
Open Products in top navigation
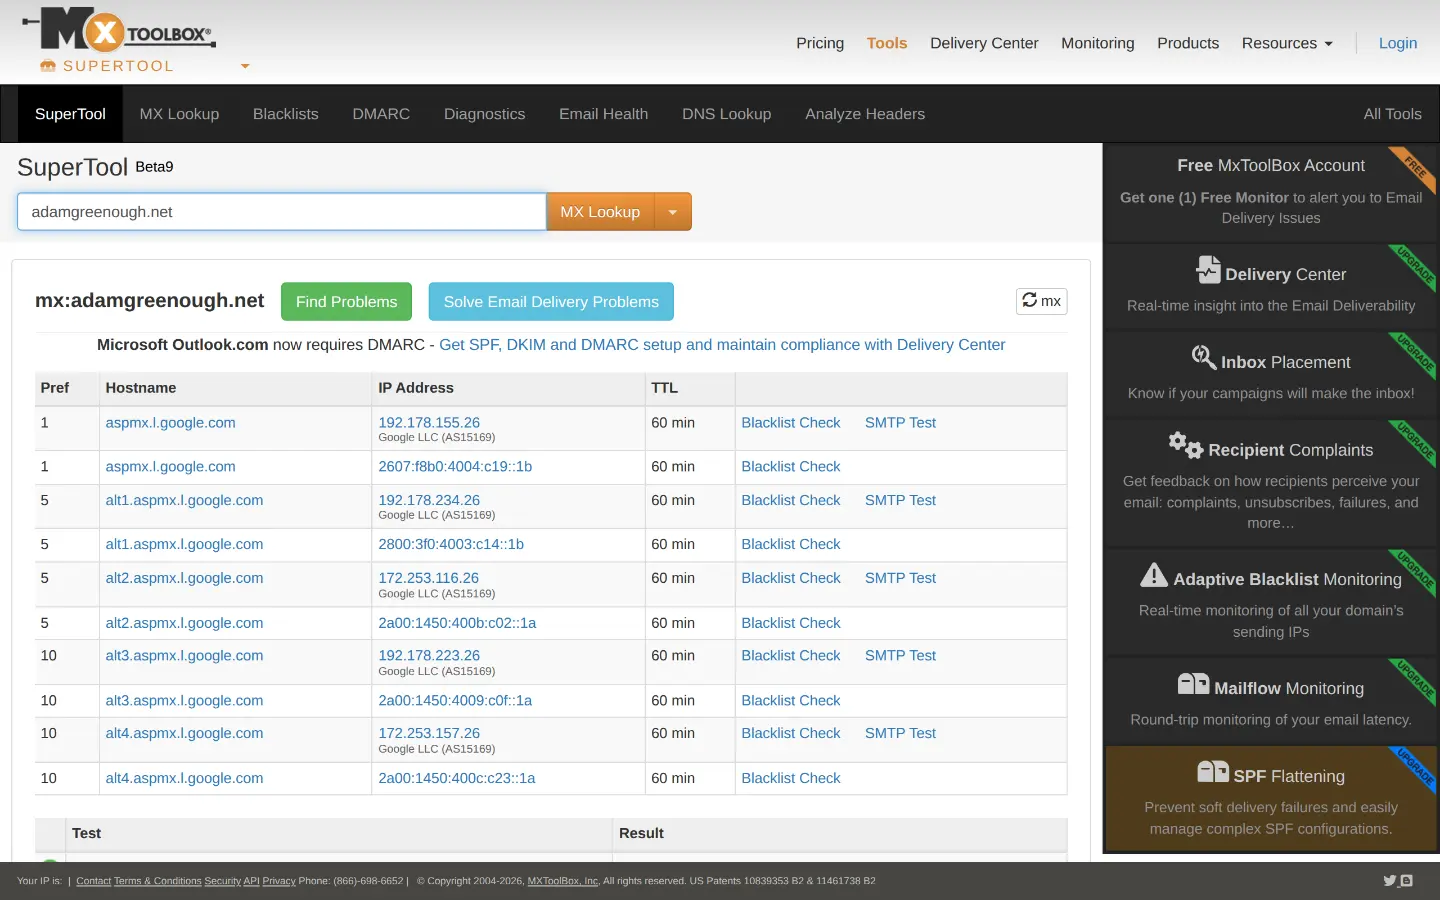(1188, 43)
